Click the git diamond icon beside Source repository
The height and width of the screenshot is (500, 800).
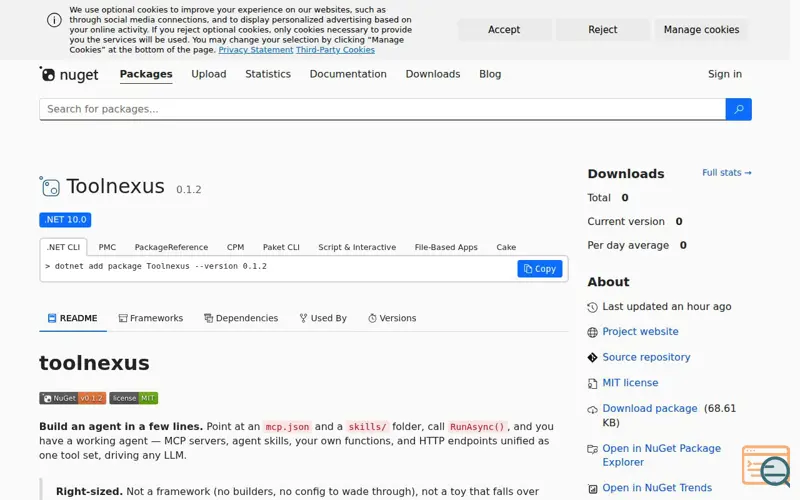coord(592,358)
